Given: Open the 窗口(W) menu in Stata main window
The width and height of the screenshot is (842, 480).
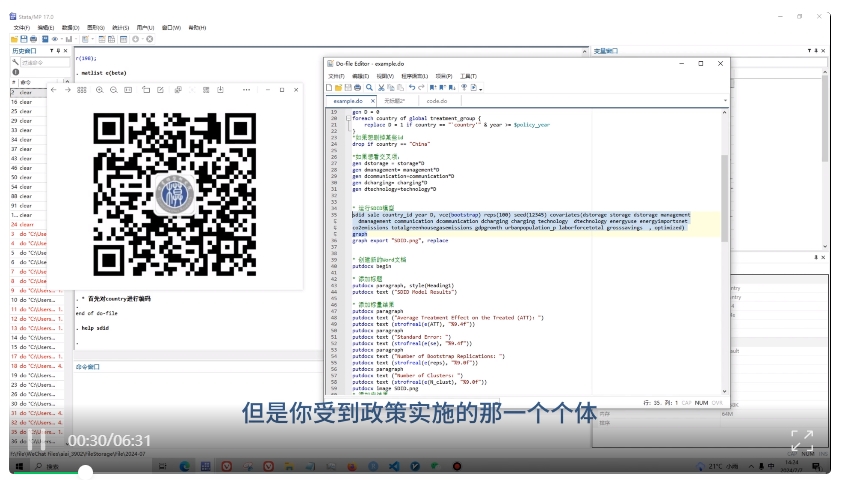Looking at the screenshot, I should click(171, 27).
